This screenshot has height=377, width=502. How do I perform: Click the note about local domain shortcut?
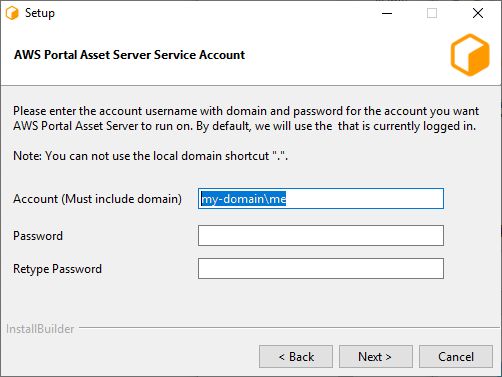(x=150, y=156)
